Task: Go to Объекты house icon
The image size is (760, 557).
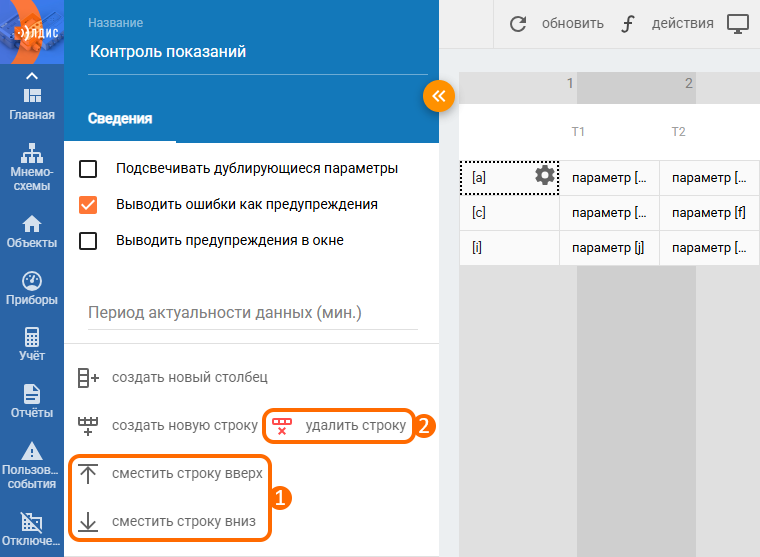Action: [x=32, y=223]
